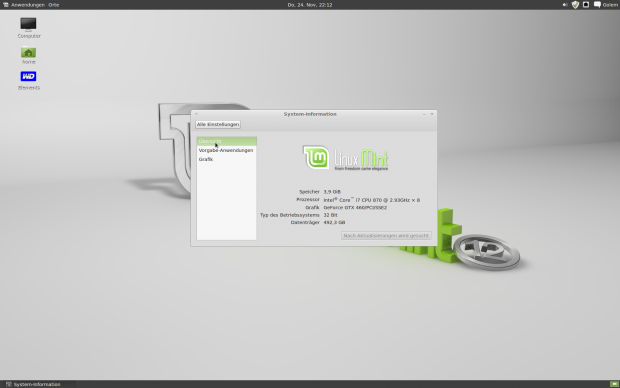The image size is (620, 388).
Task: Select Grafik in the sidebar list
Action: point(227,159)
